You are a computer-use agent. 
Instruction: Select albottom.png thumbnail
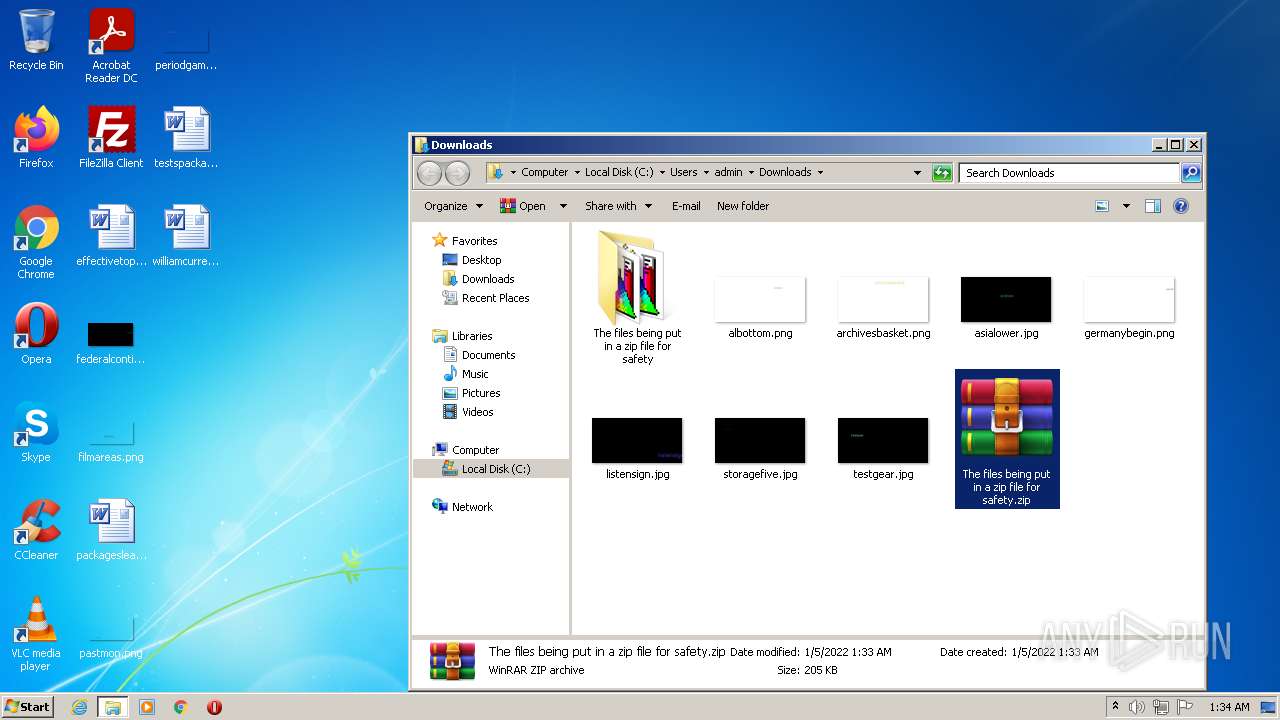(x=760, y=307)
